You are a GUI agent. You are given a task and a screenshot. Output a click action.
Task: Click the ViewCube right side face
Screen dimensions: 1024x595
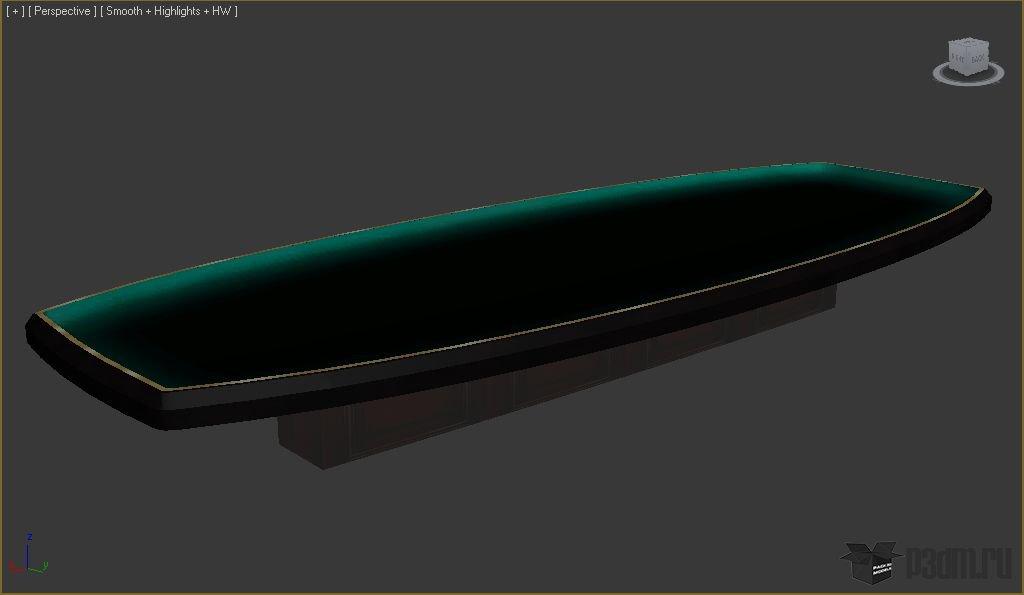979,61
